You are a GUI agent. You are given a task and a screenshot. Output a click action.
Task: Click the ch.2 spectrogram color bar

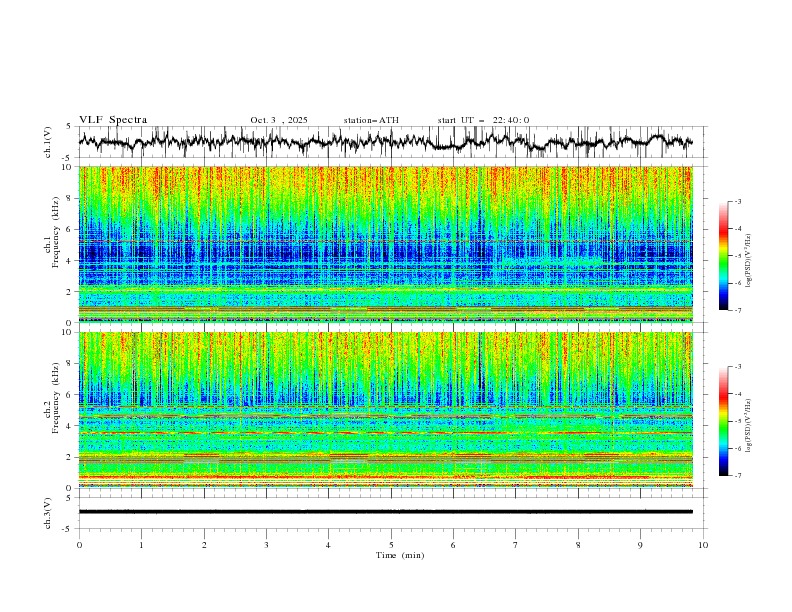[x=724, y=421]
